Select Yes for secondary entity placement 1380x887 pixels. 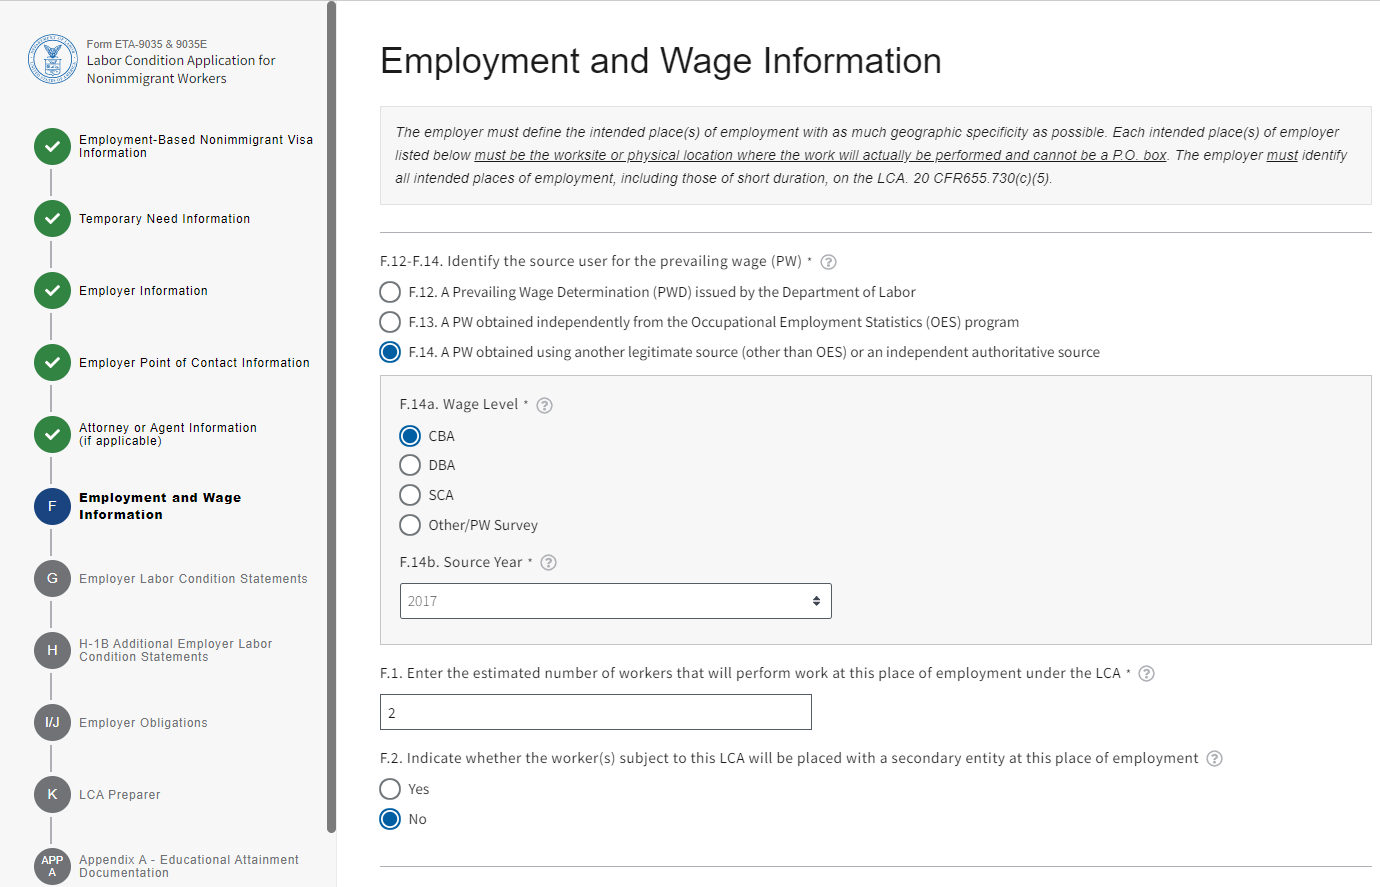(390, 789)
